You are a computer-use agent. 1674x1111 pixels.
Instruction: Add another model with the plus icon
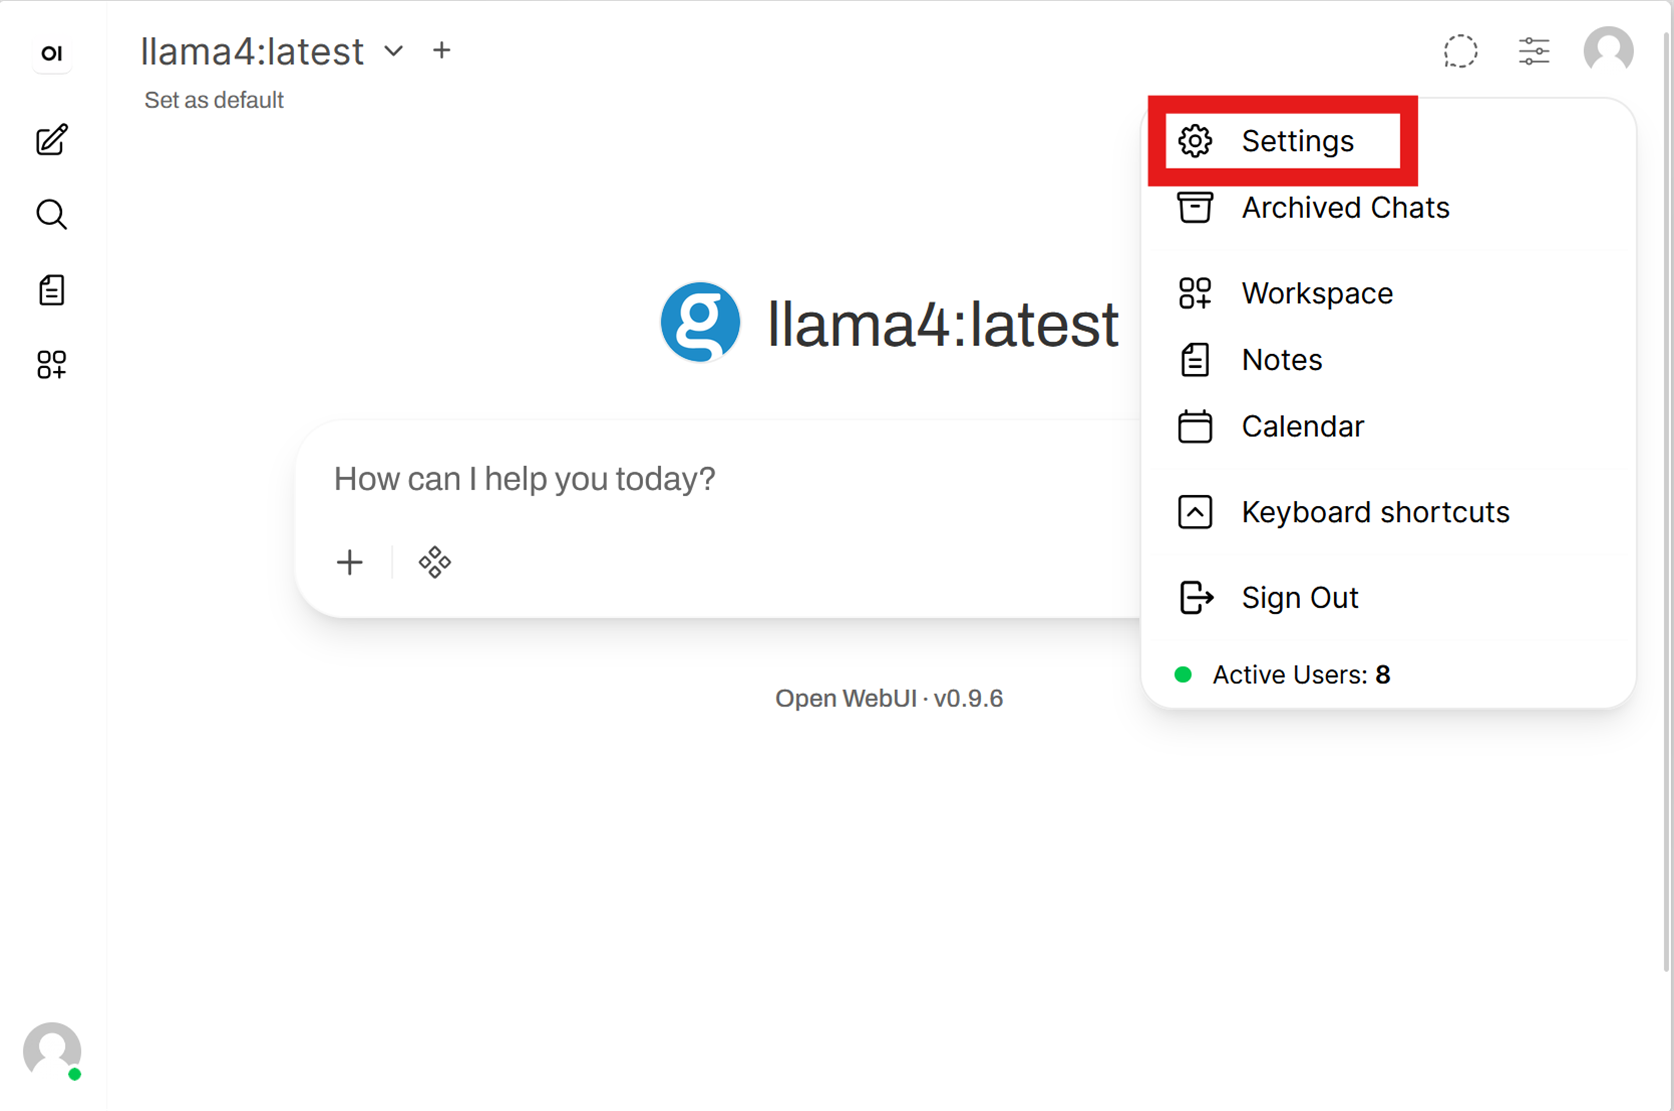(442, 50)
